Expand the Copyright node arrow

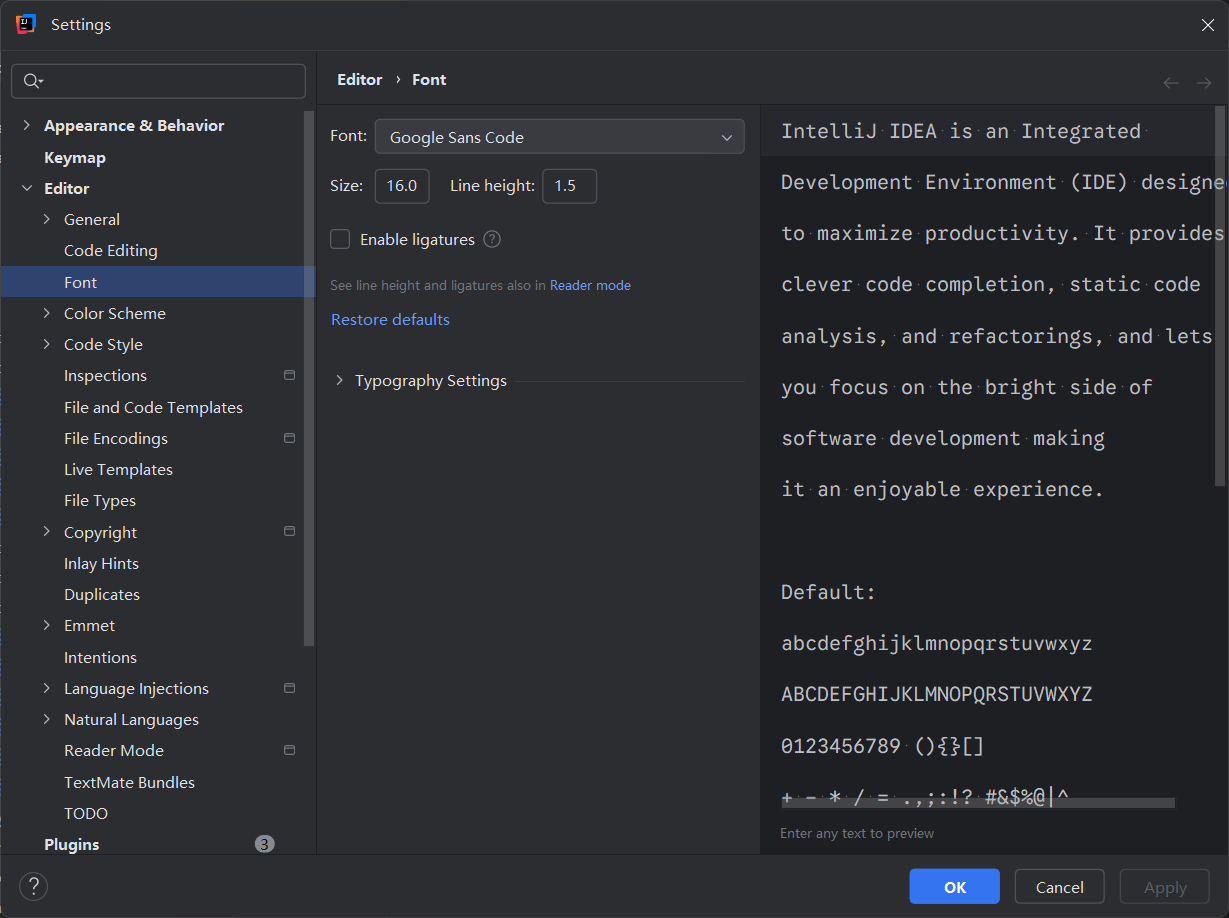46,531
